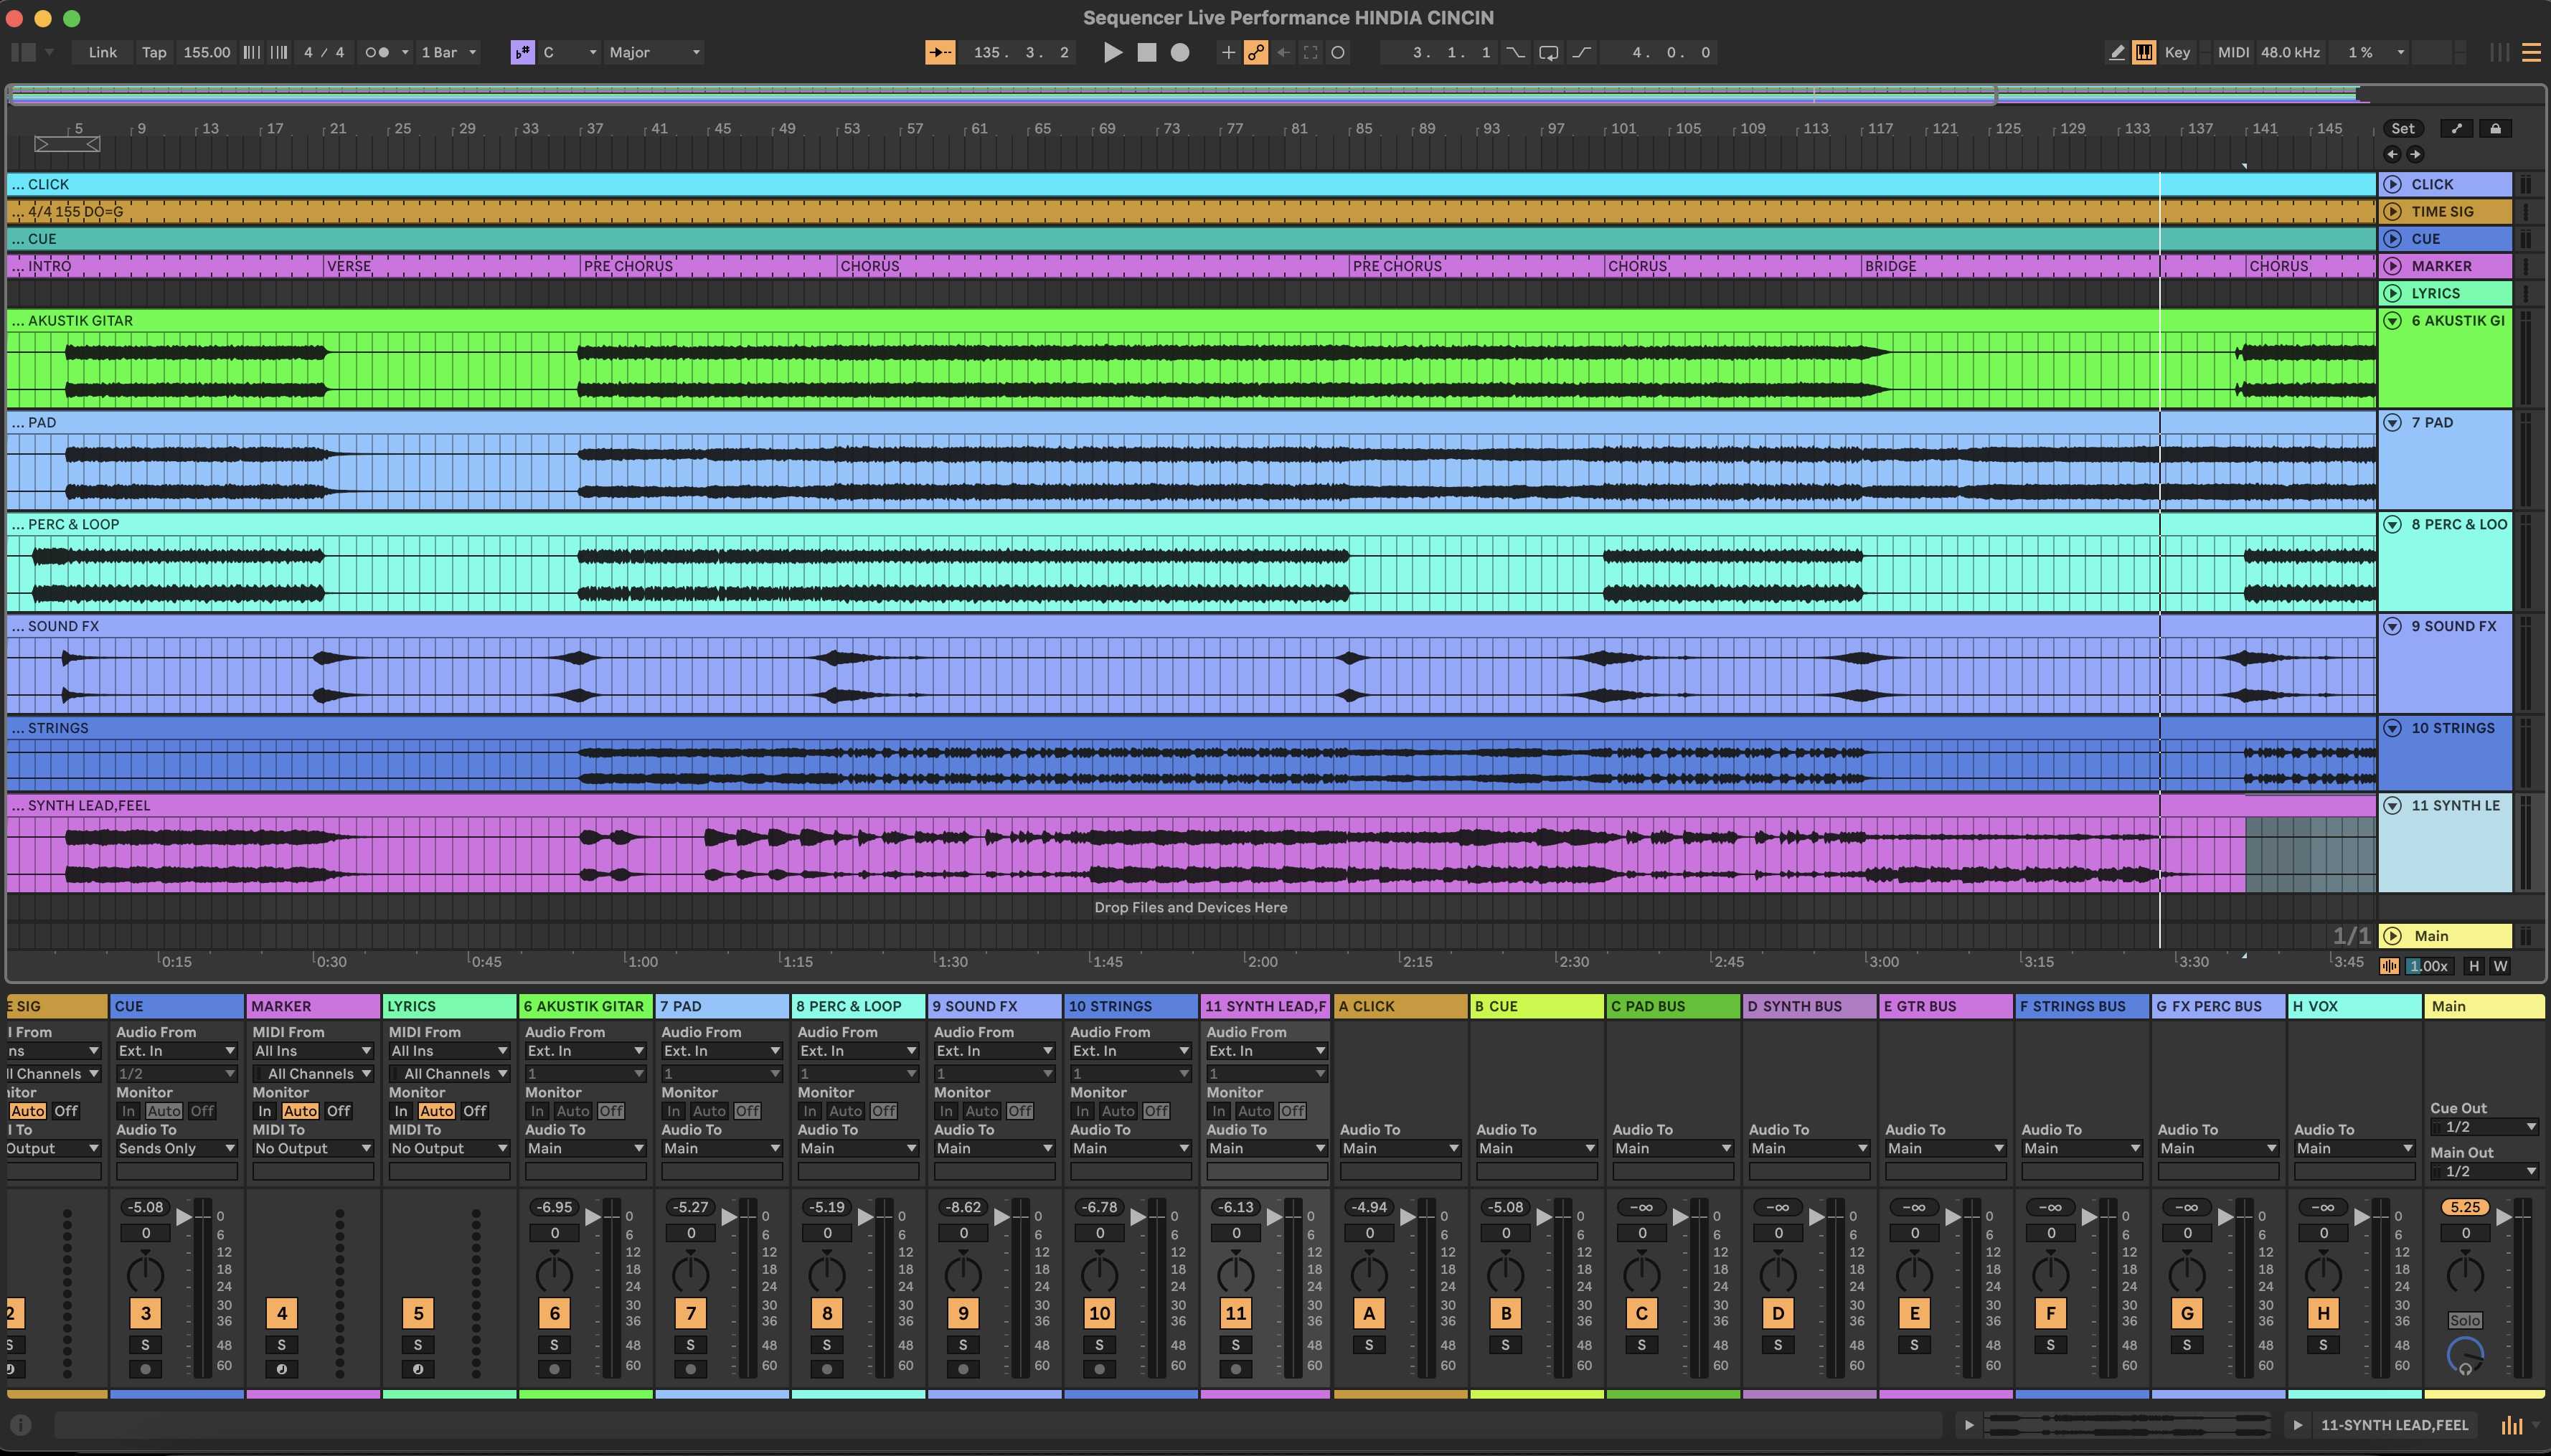Toggle the Follow playback icon
Image resolution: width=2551 pixels, height=1456 pixels.
pos(940,52)
